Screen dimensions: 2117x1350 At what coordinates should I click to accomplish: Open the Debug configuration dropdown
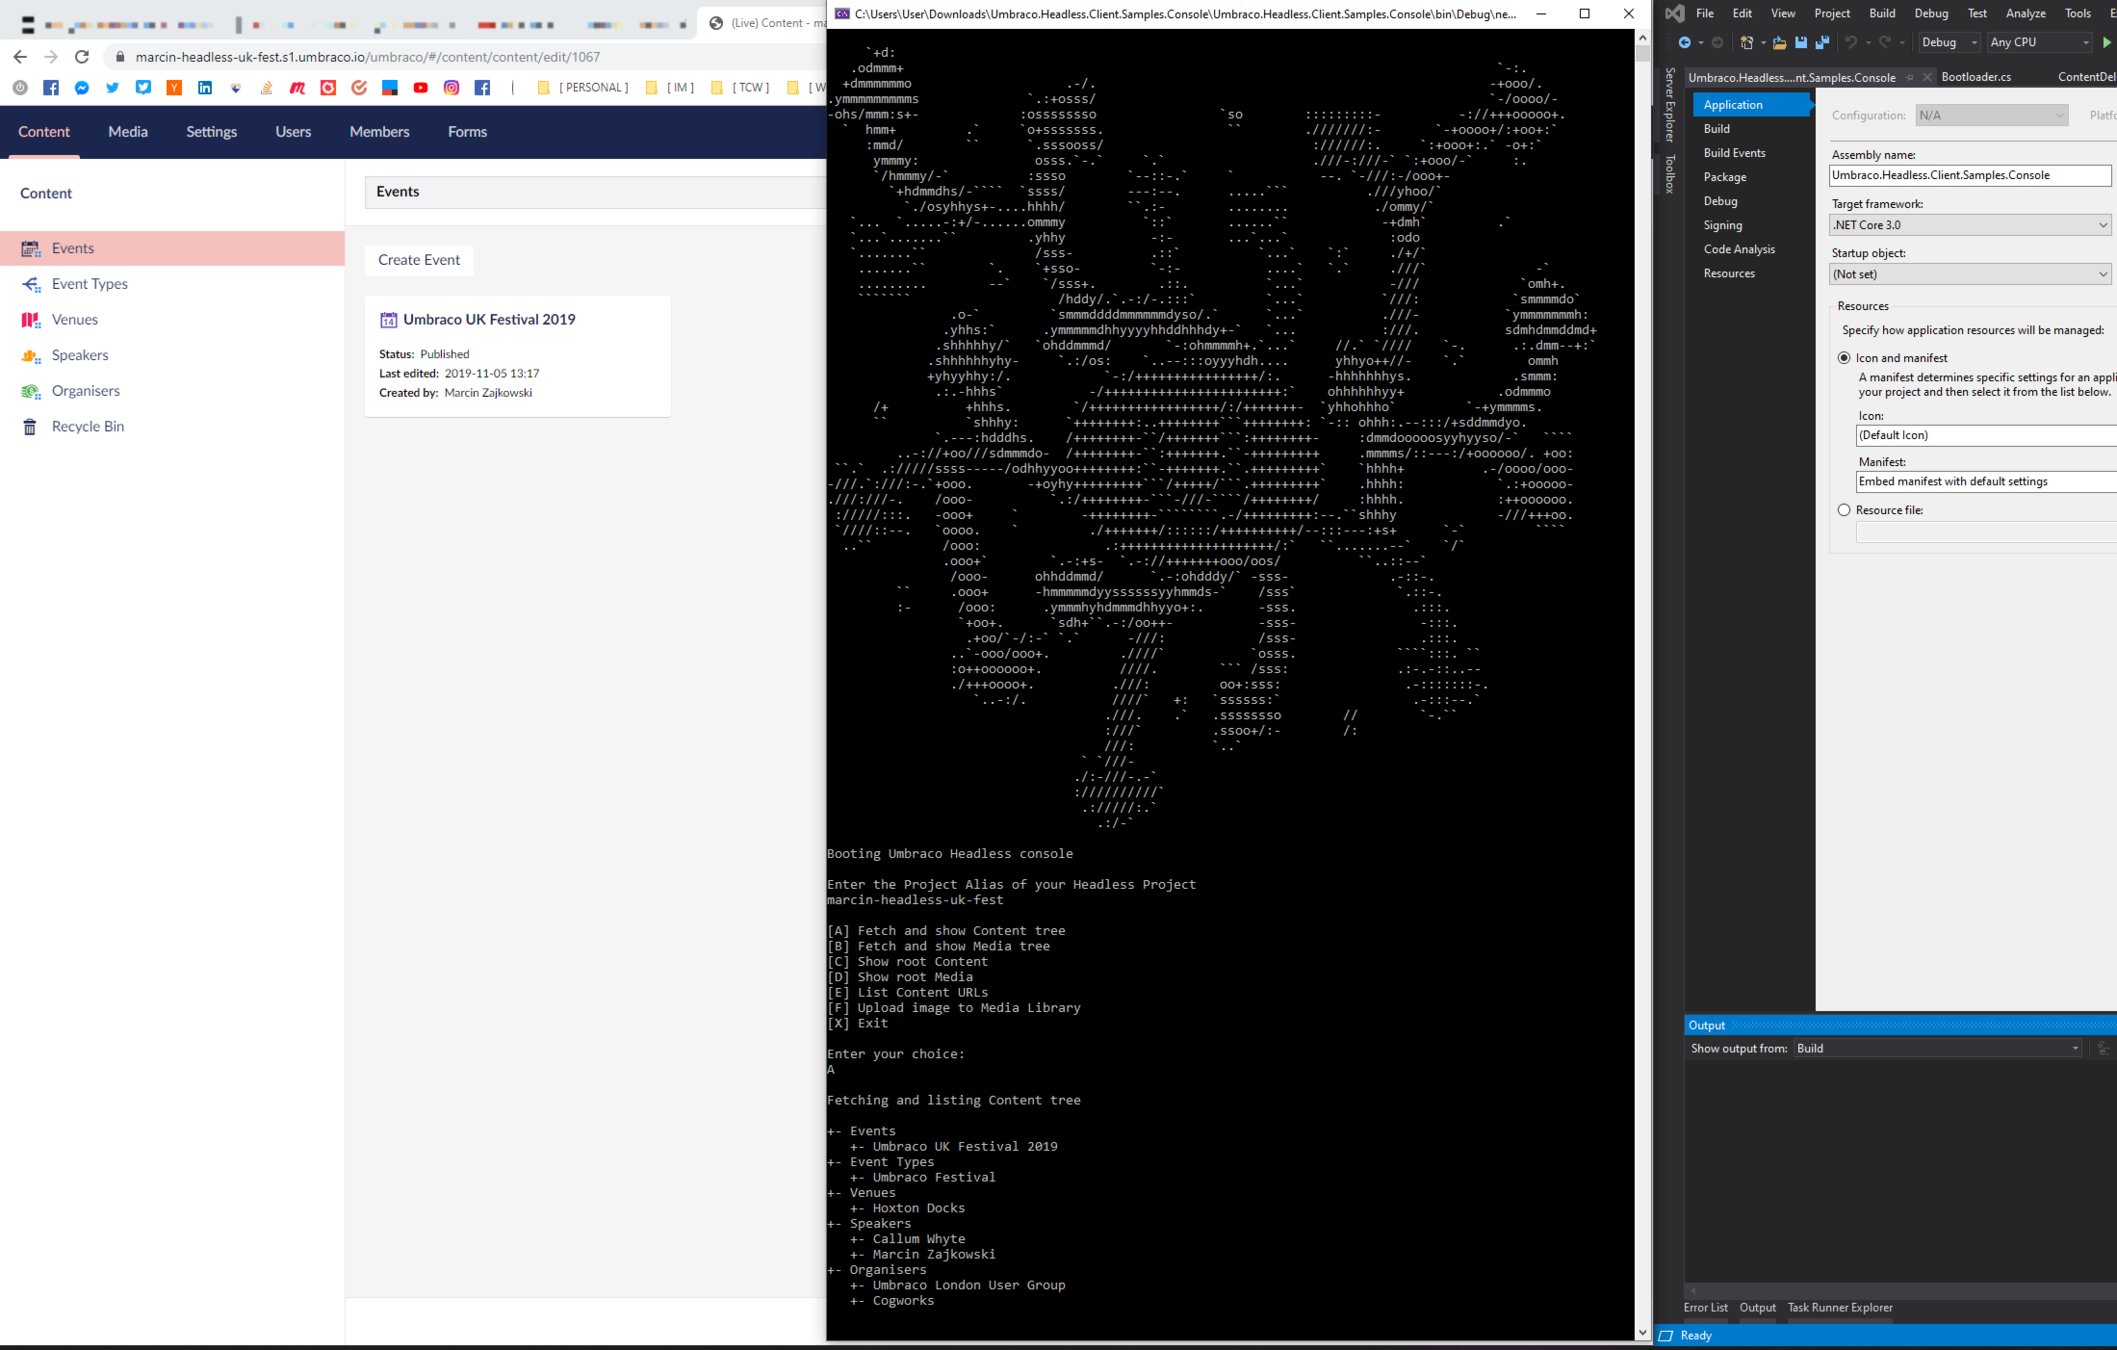coord(1948,43)
